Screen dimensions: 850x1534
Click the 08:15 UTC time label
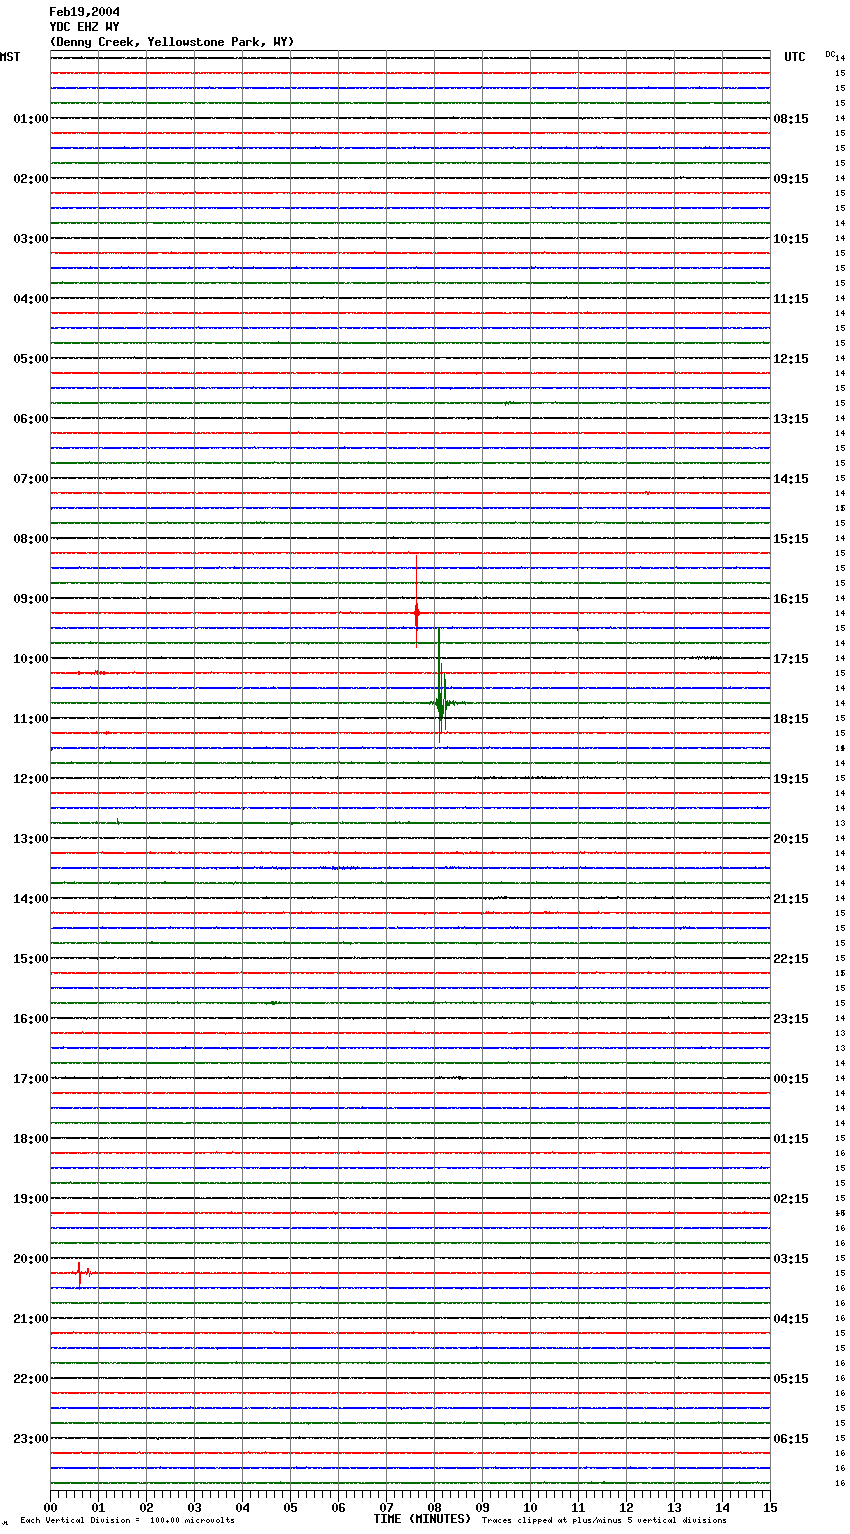coord(791,119)
